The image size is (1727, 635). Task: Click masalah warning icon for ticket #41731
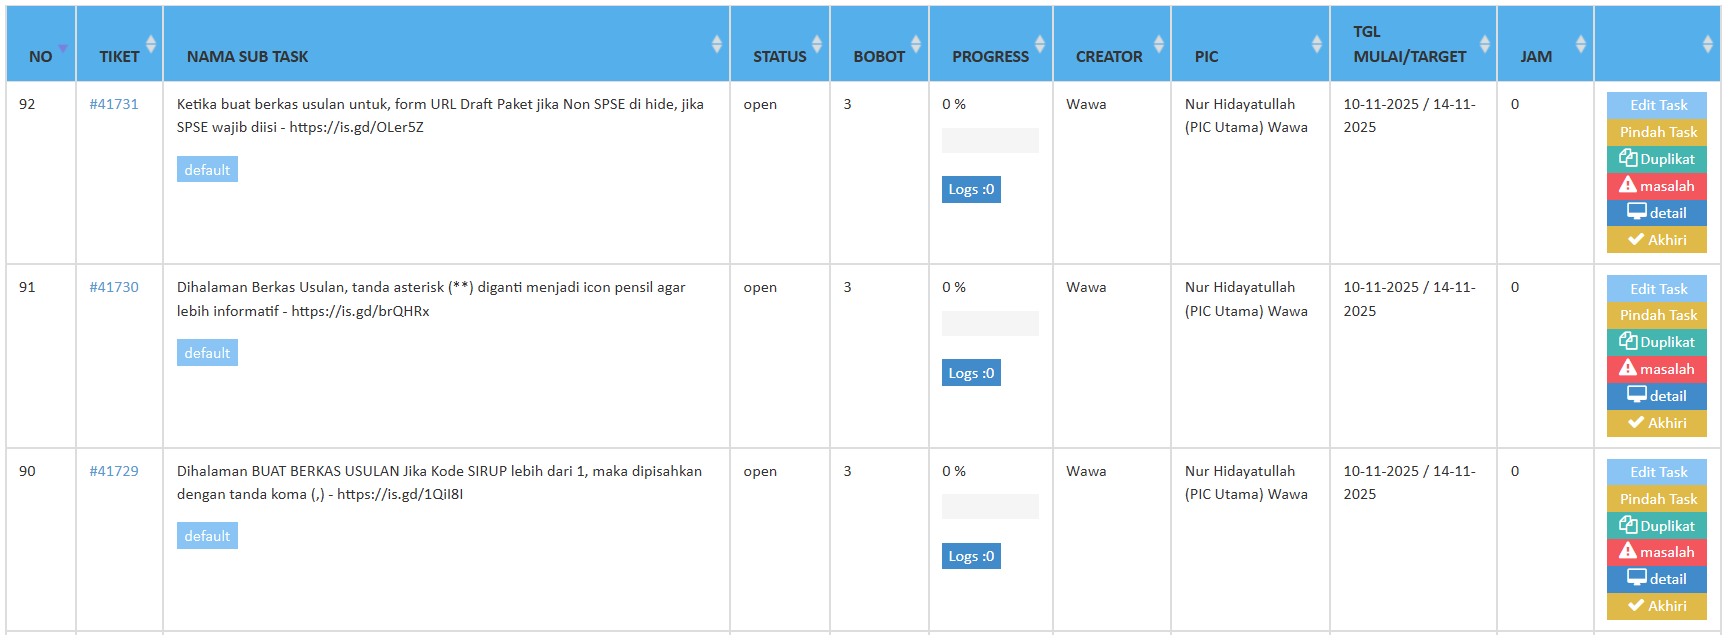(1628, 185)
